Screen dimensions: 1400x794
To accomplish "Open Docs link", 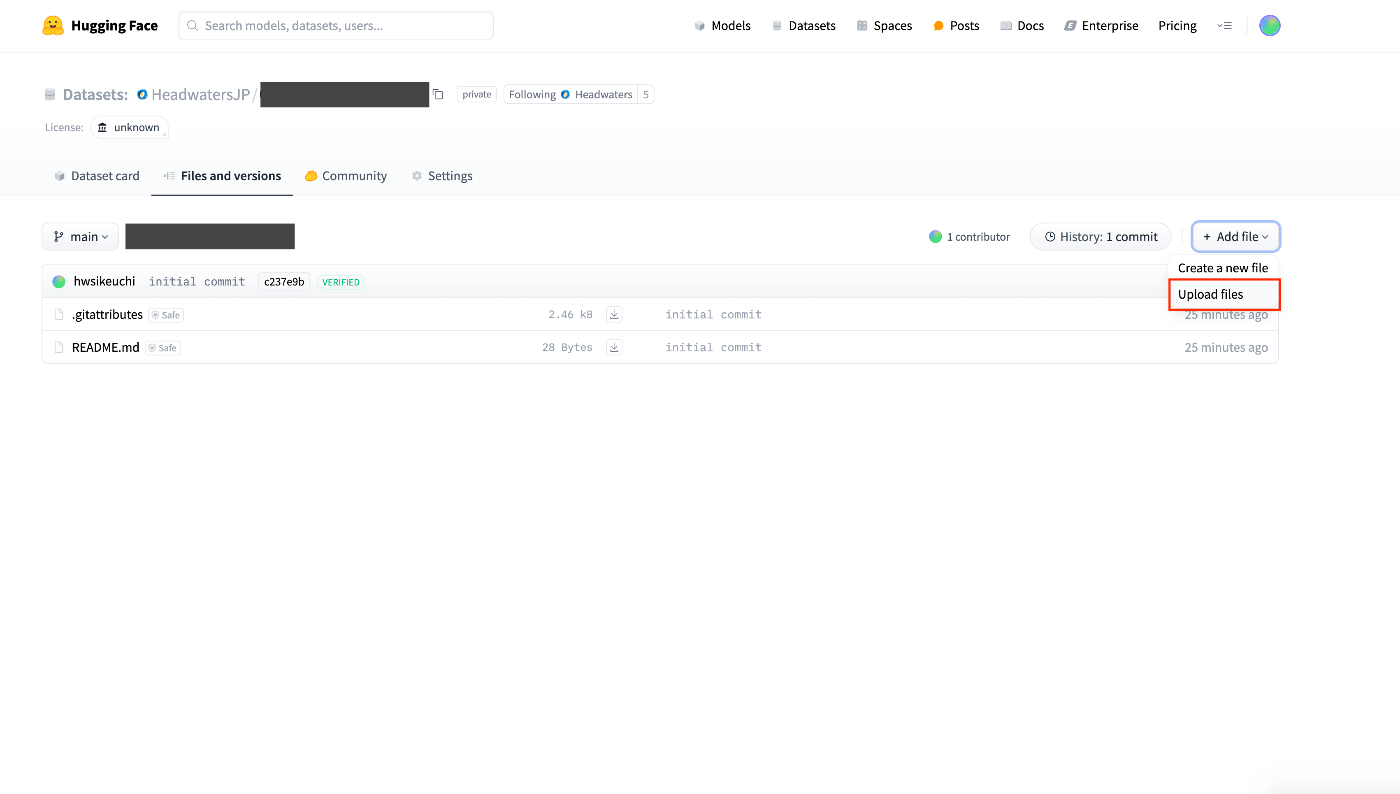I will 1022,26.
